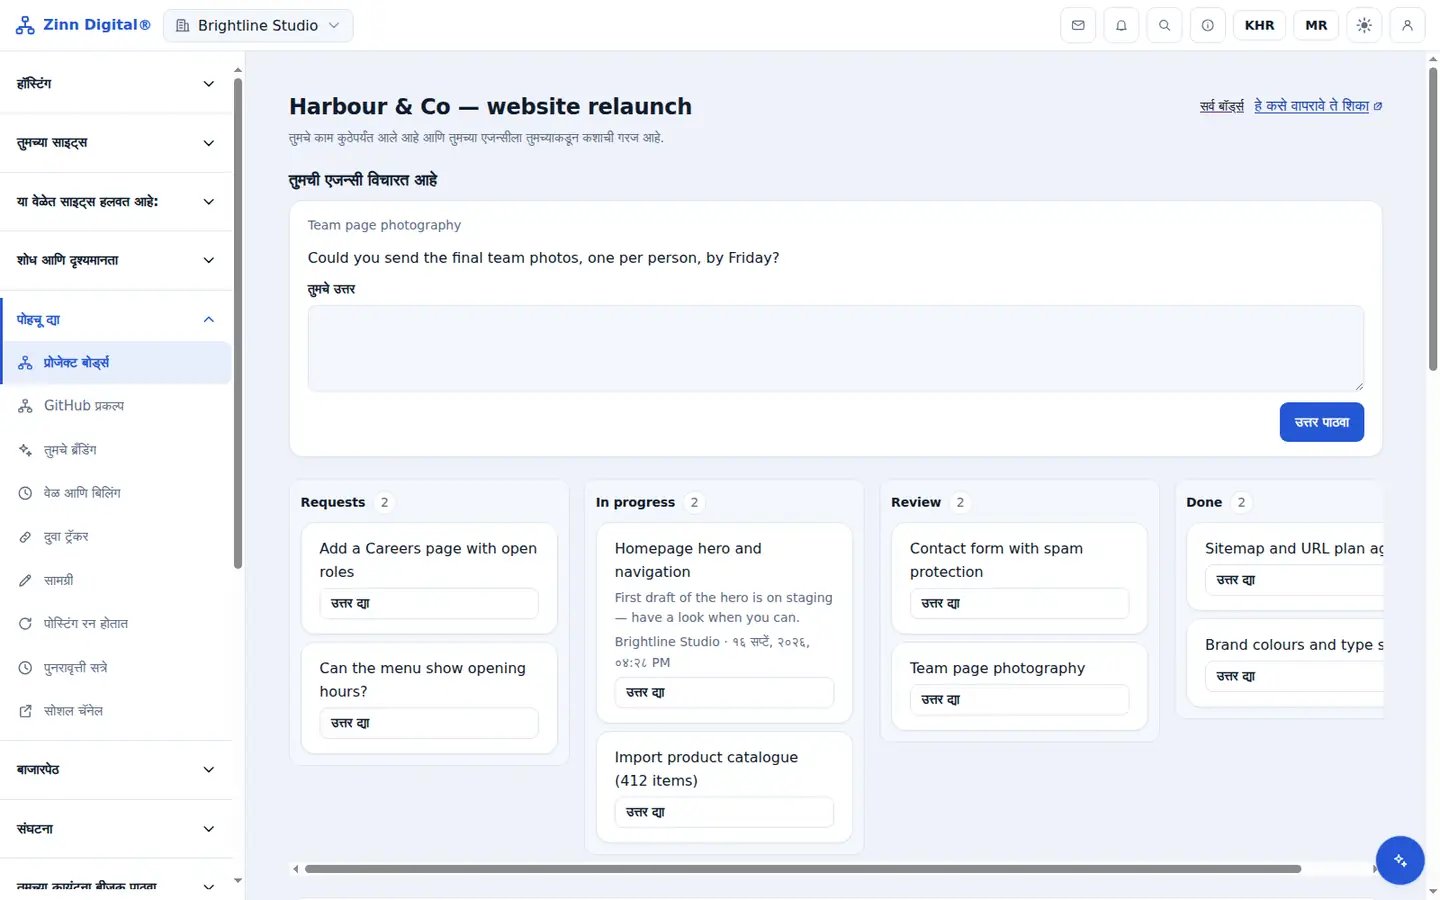Click the GitHub प्रकल्प sidebar icon
Image resolution: width=1440 pixels, height=900 pixels.
click(26, 406)
